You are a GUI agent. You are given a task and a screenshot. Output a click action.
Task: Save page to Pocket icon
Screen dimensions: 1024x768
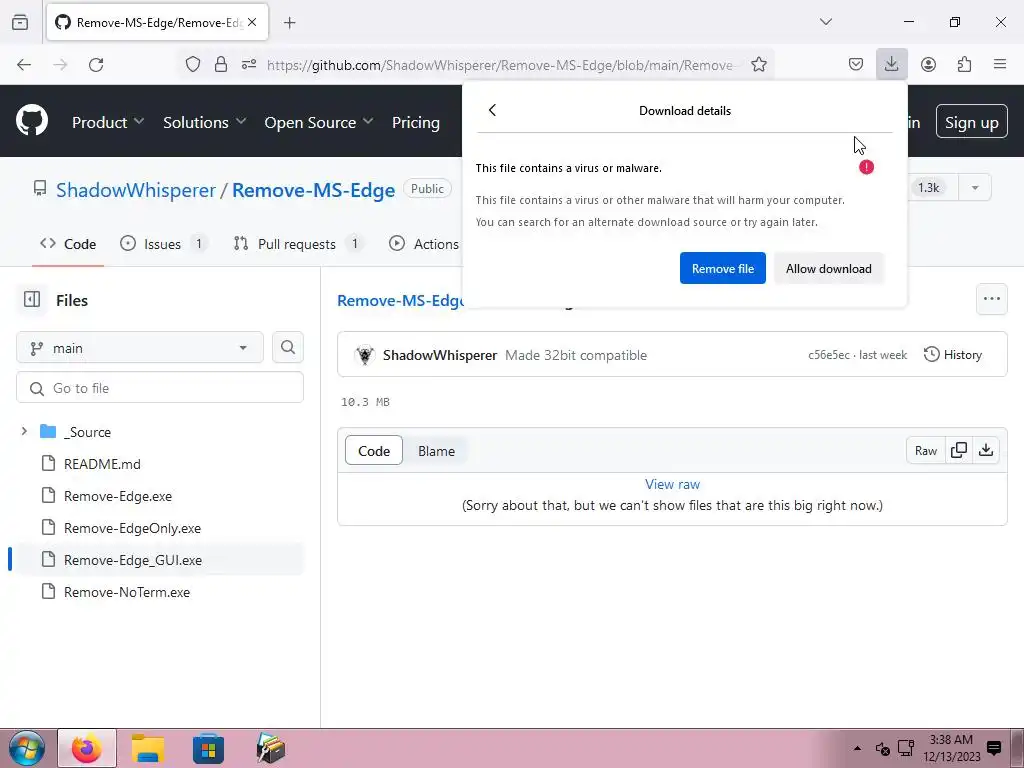856,65
